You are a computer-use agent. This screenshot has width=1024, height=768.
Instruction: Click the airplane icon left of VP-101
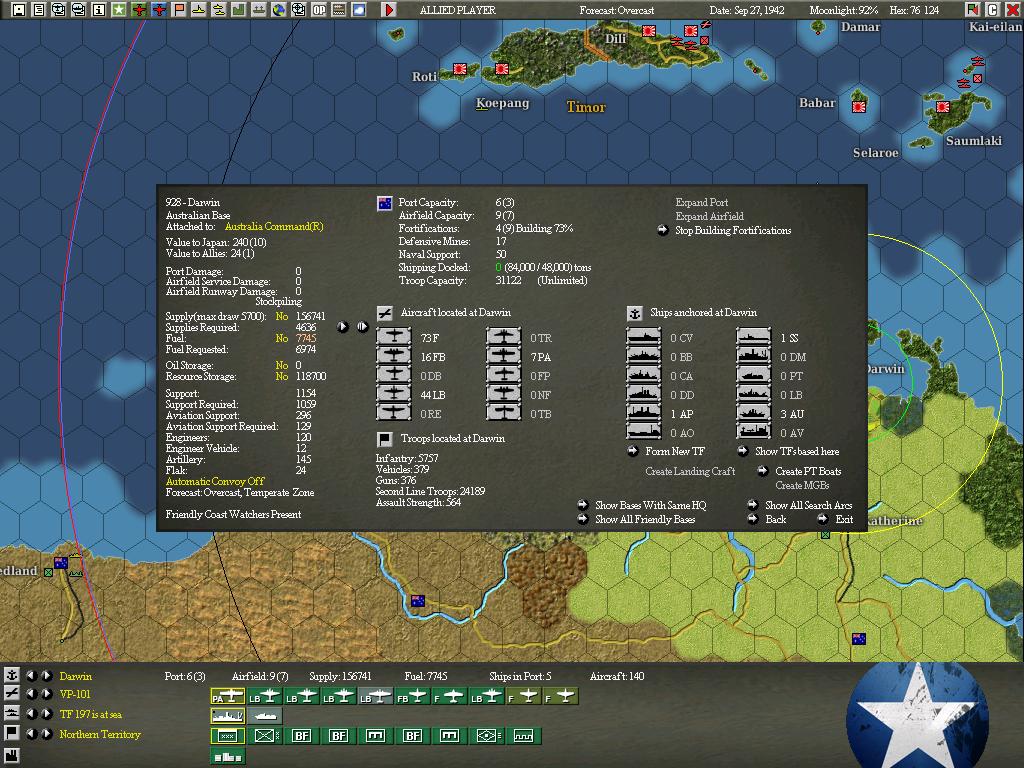tap(12, 694)
